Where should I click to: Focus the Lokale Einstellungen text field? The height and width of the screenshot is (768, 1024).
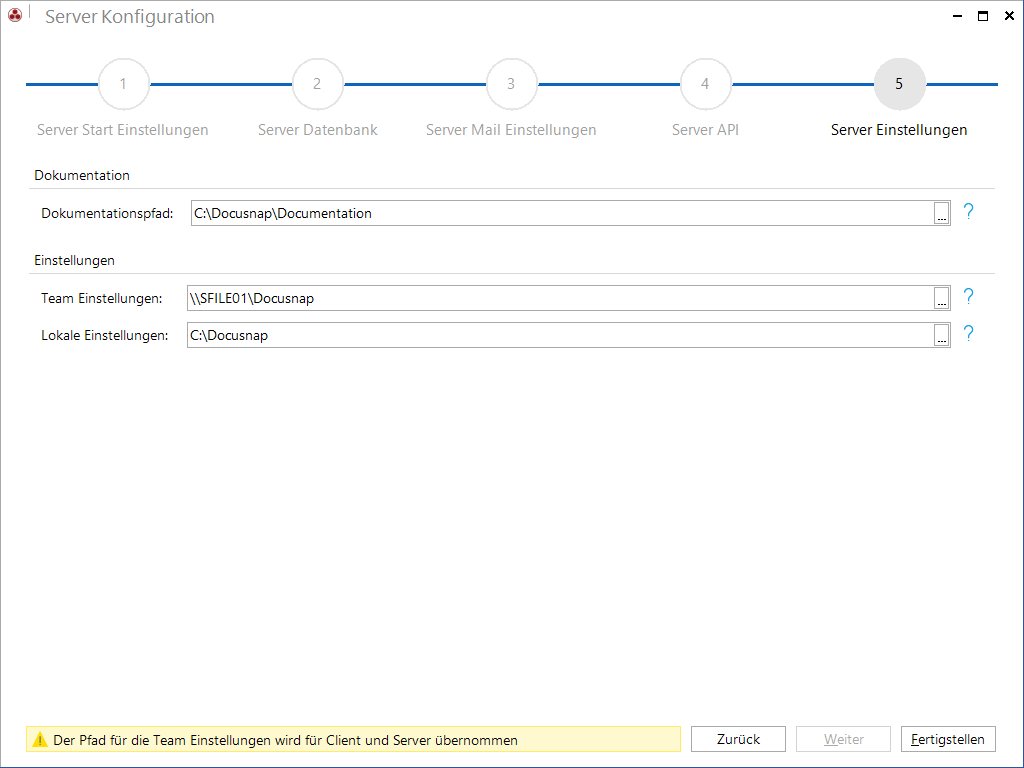[x=560, y=335]
